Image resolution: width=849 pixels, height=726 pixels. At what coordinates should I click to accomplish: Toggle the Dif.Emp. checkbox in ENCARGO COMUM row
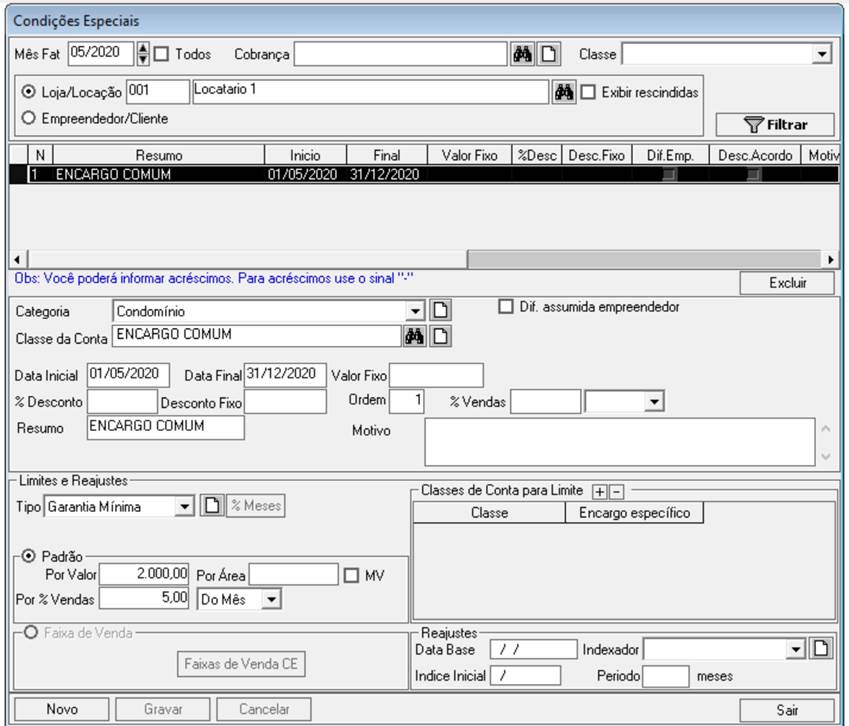click(670, 174)
